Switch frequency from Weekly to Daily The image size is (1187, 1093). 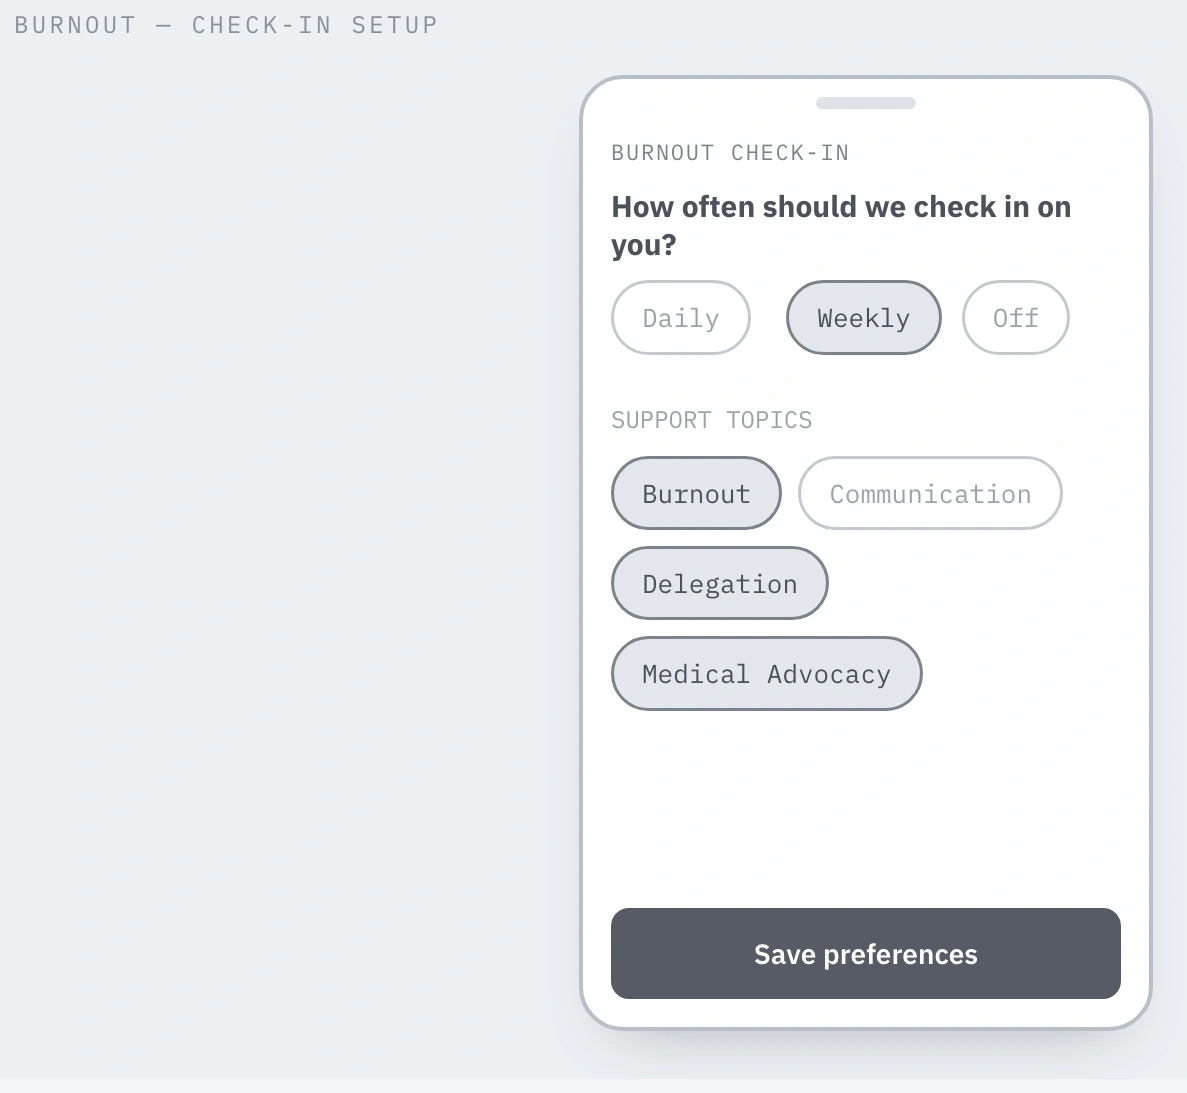tap(681, 318)
